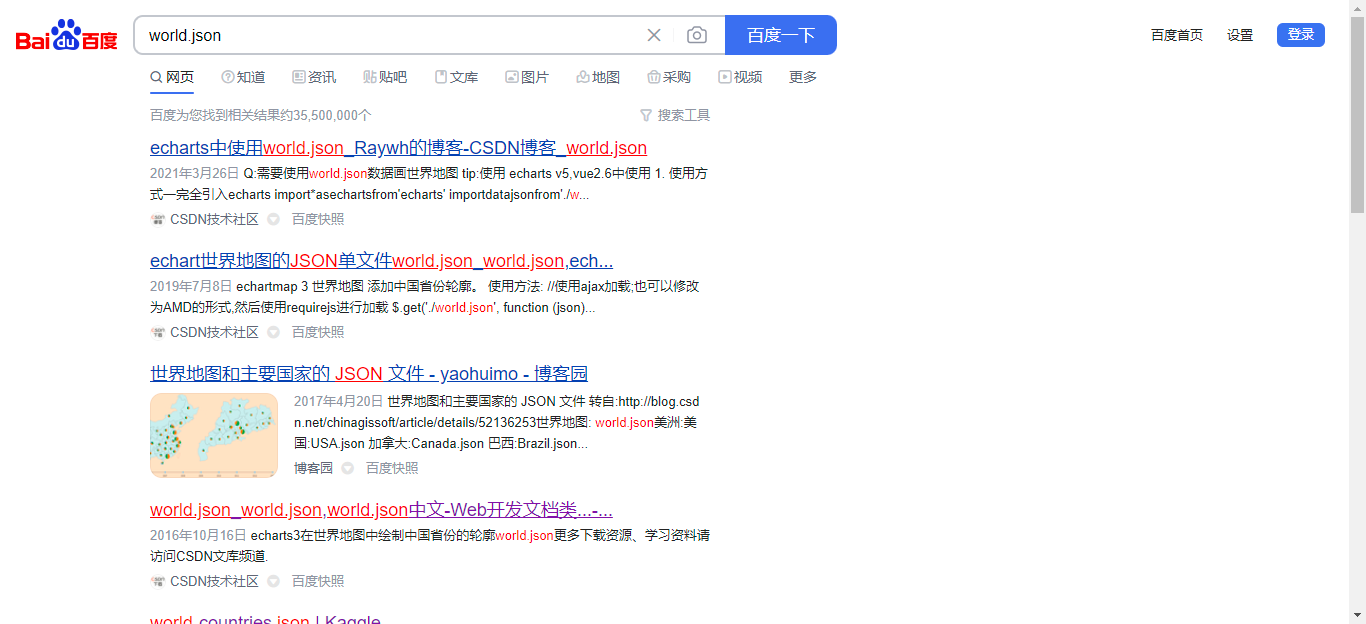Click CSDN技术社区 source under echart世界地图 result
1366x624 pixels.
pos(214,332)
